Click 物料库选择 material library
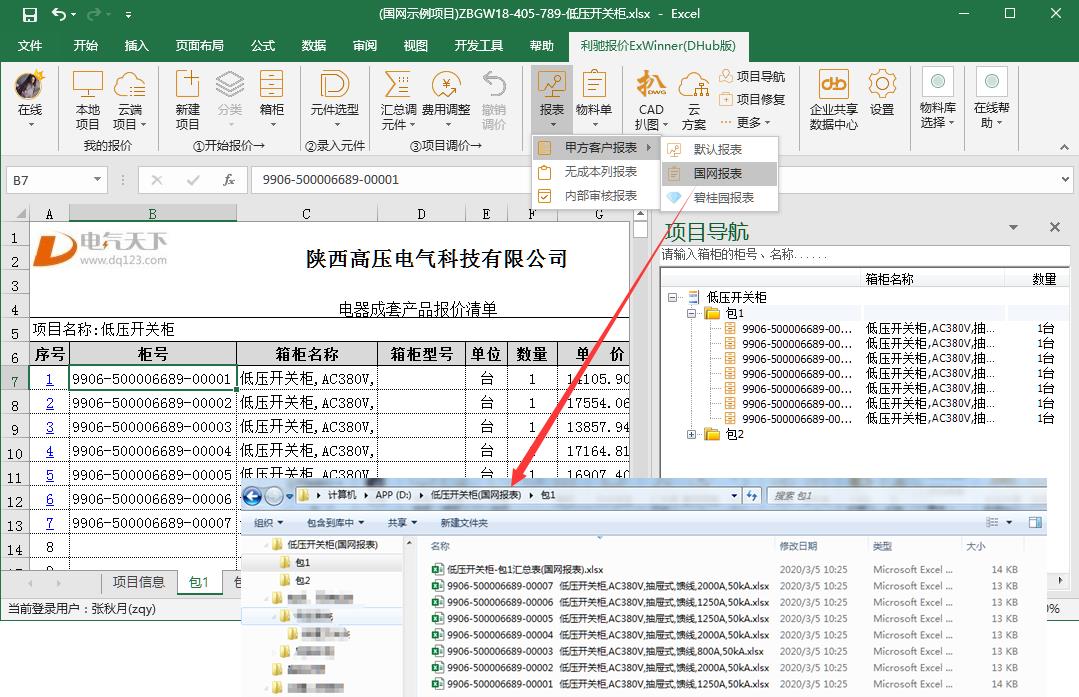 [x=937, y=98]
